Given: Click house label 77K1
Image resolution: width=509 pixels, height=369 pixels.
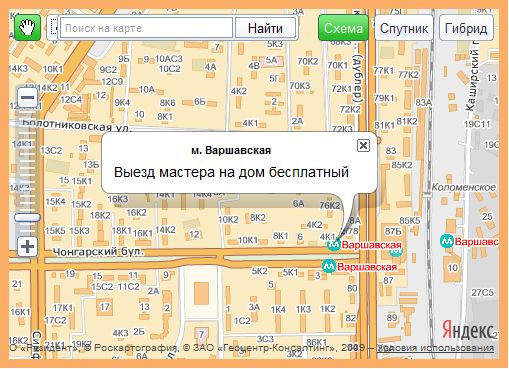Looking at the screenshot, I should pyautogui.click(x=384, y=71).
